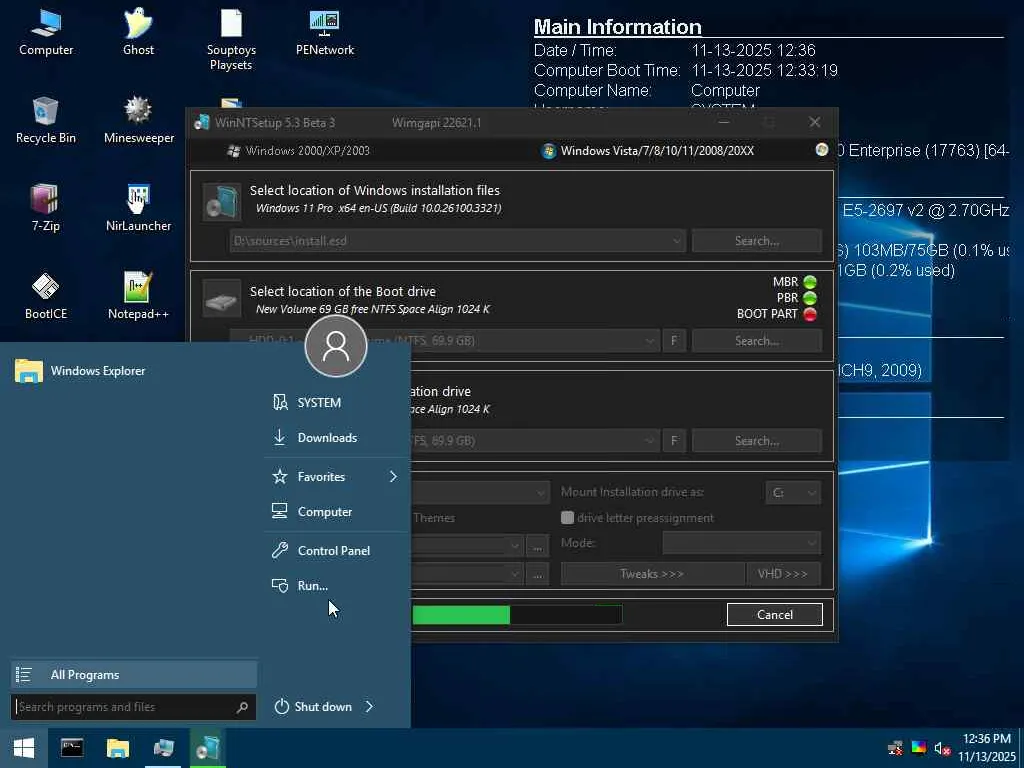Viewport: 1024px width, 768px height.
Task: Launch Minesweeper from the desktop
Action: pyautogui.click(x=138, y=121)
